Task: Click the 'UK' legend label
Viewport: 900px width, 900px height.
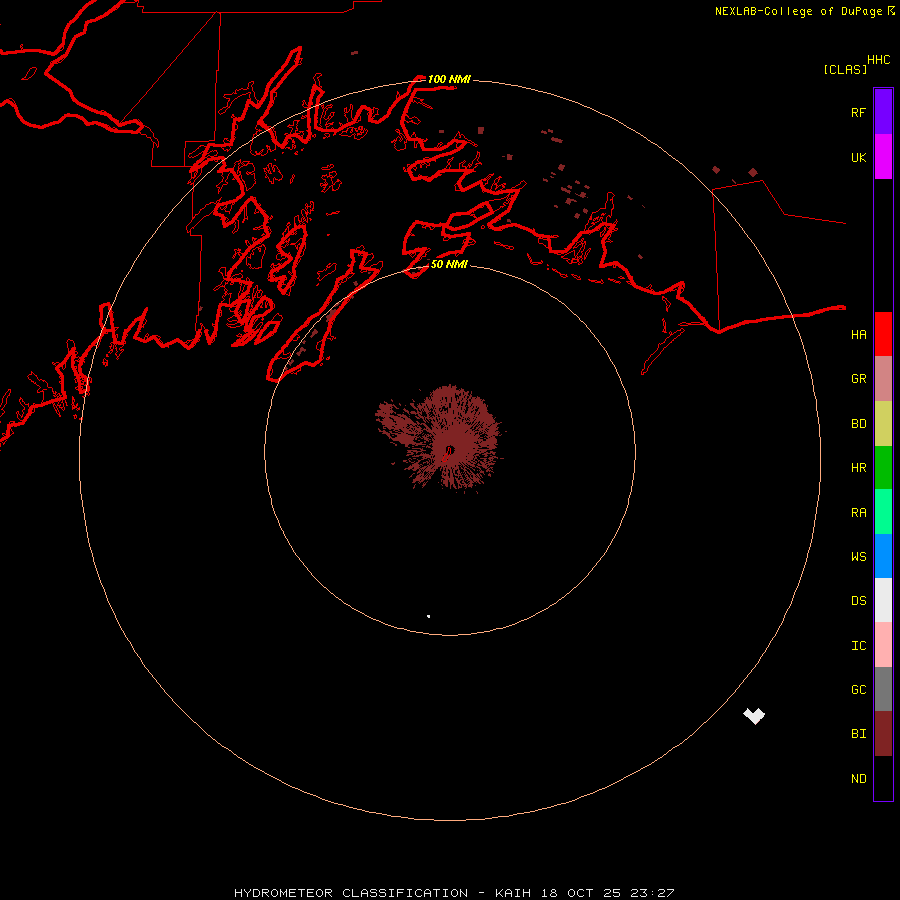Action: 858,157
